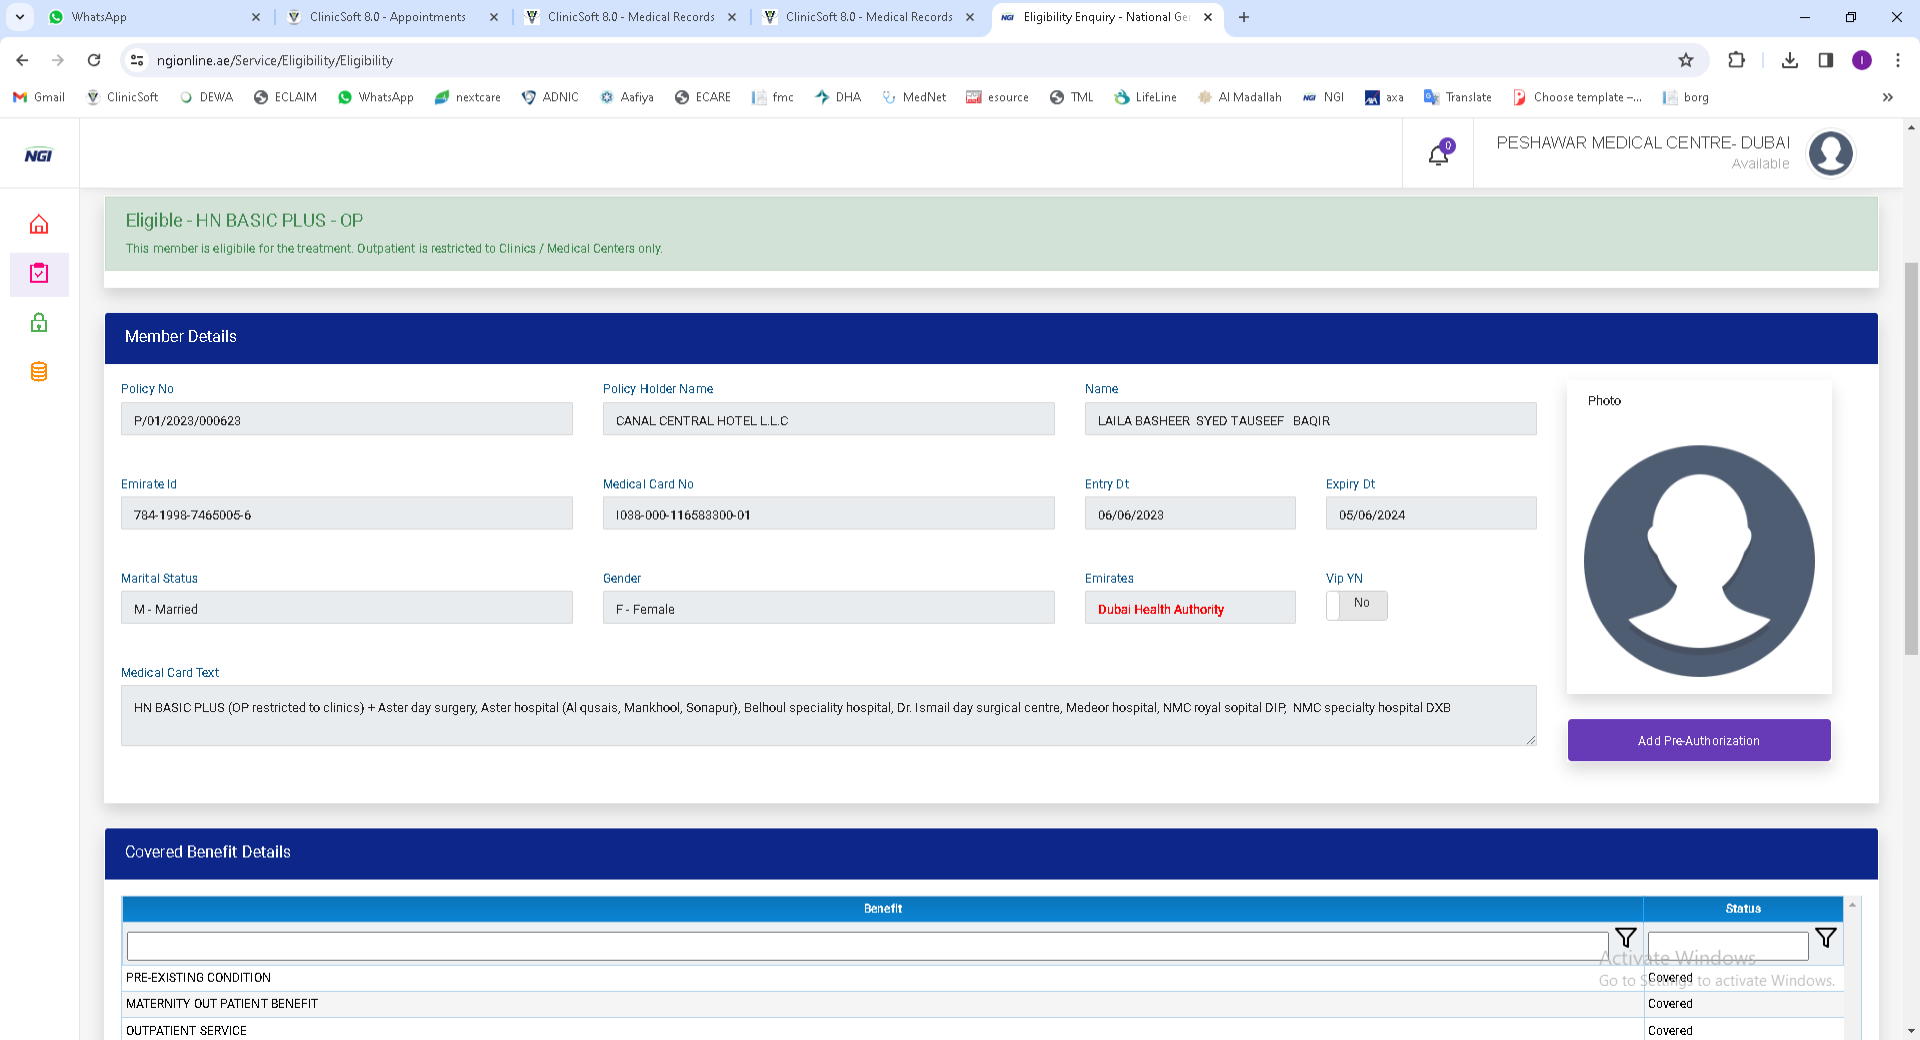
Task: Click the Status column filter funnel icon
Action: click(x=1825, y=938)
